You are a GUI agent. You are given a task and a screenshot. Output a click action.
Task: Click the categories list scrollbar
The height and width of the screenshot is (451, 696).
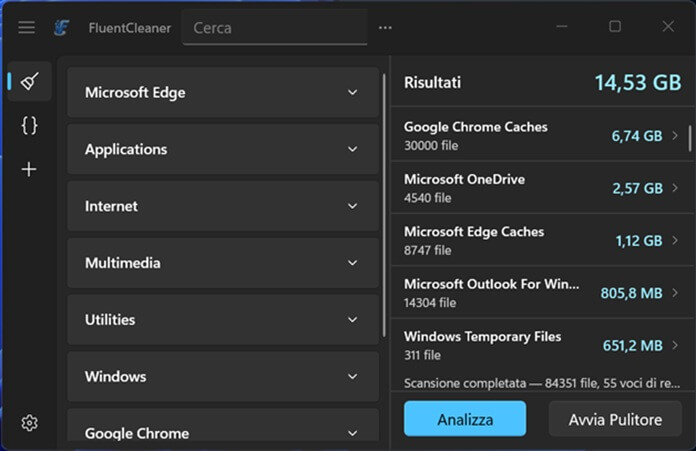[384, 205]
